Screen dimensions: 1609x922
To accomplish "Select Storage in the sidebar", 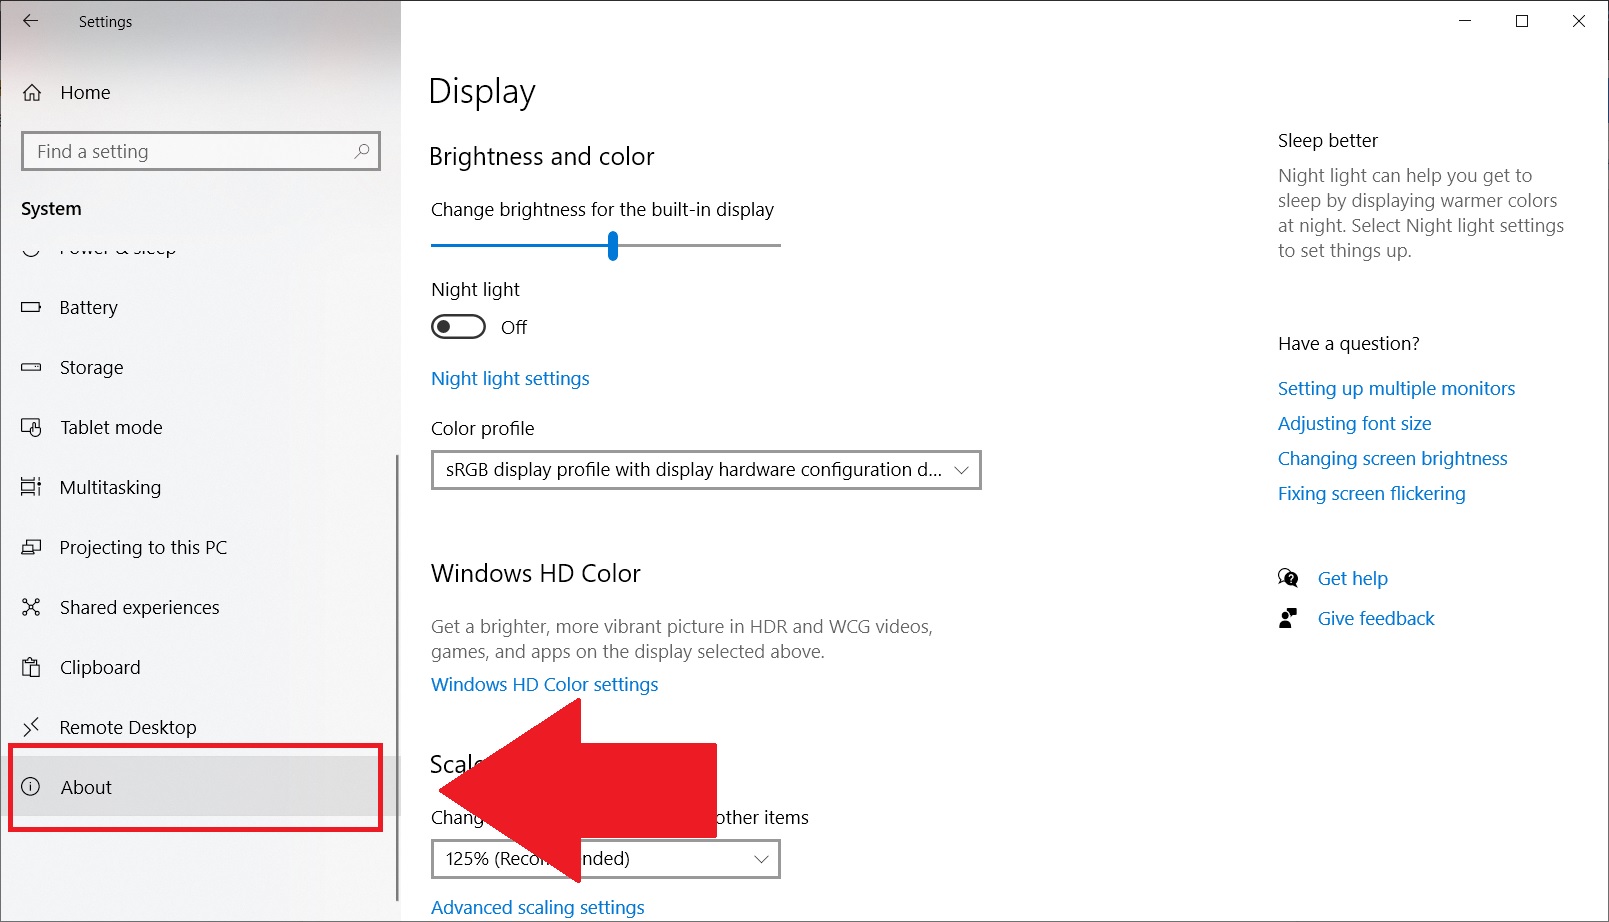I will pos(200,367).
